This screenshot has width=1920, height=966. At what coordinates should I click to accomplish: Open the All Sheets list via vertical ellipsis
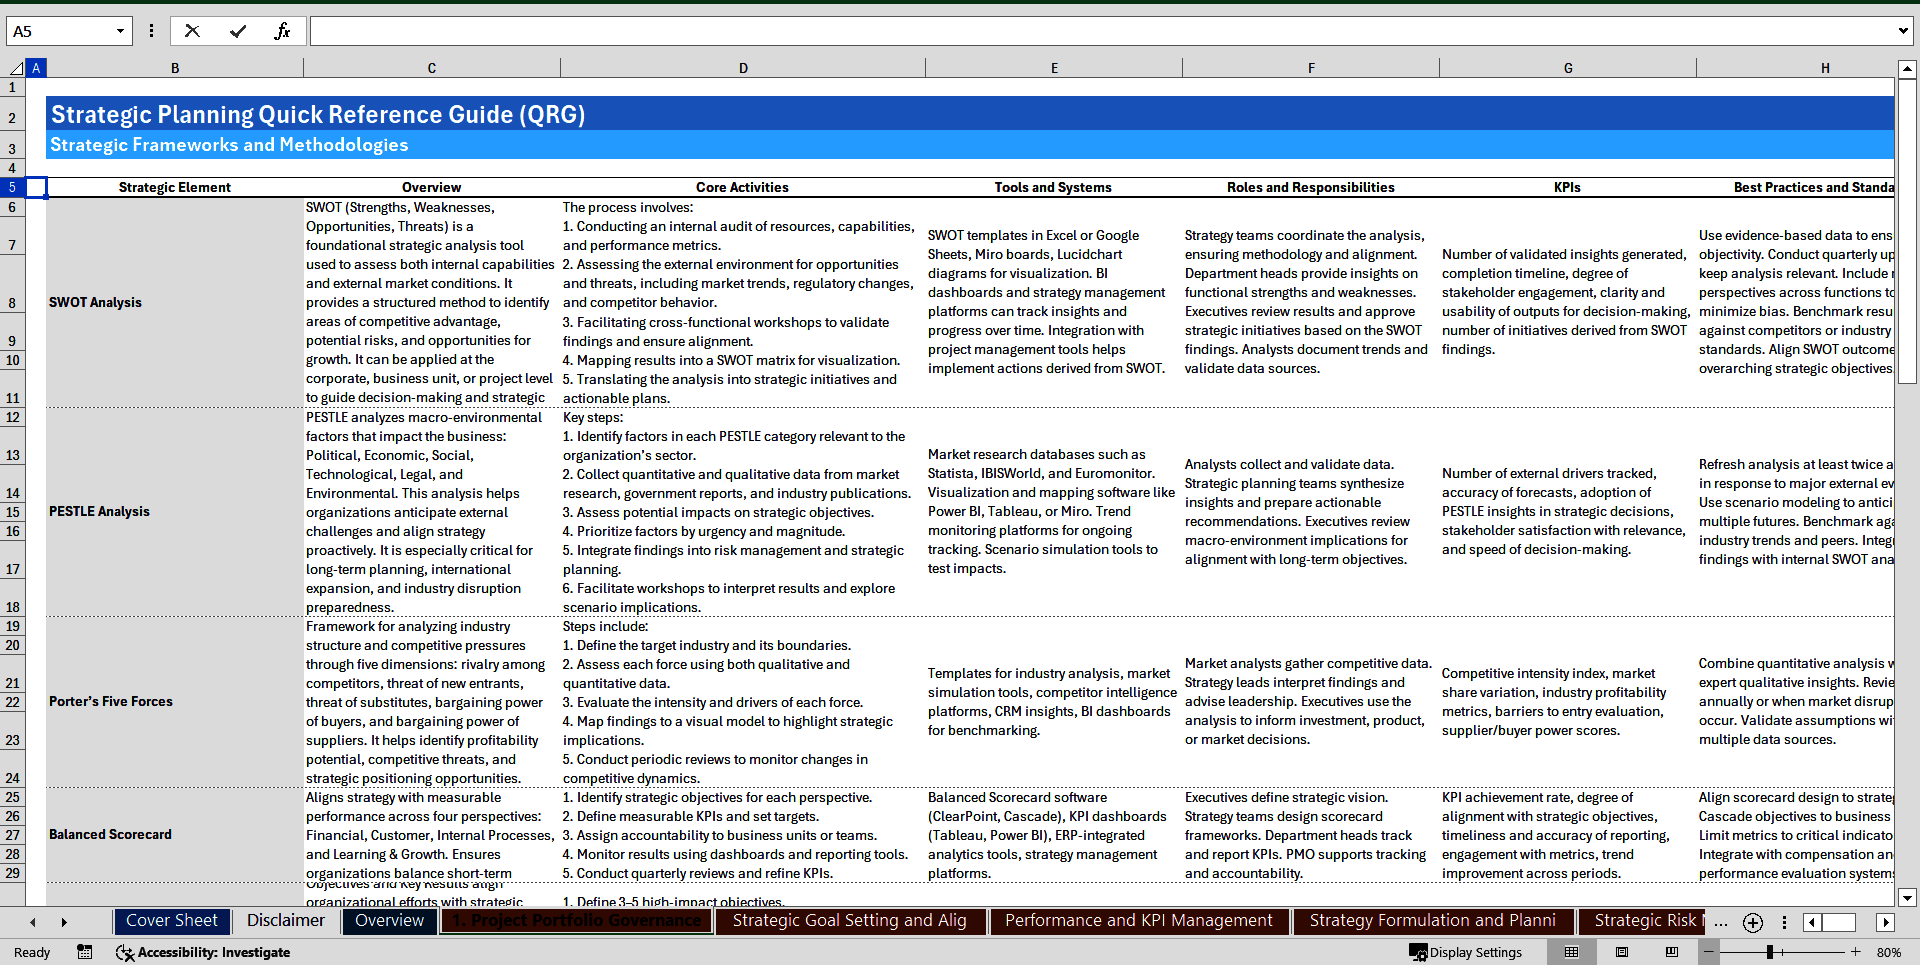1785,923
